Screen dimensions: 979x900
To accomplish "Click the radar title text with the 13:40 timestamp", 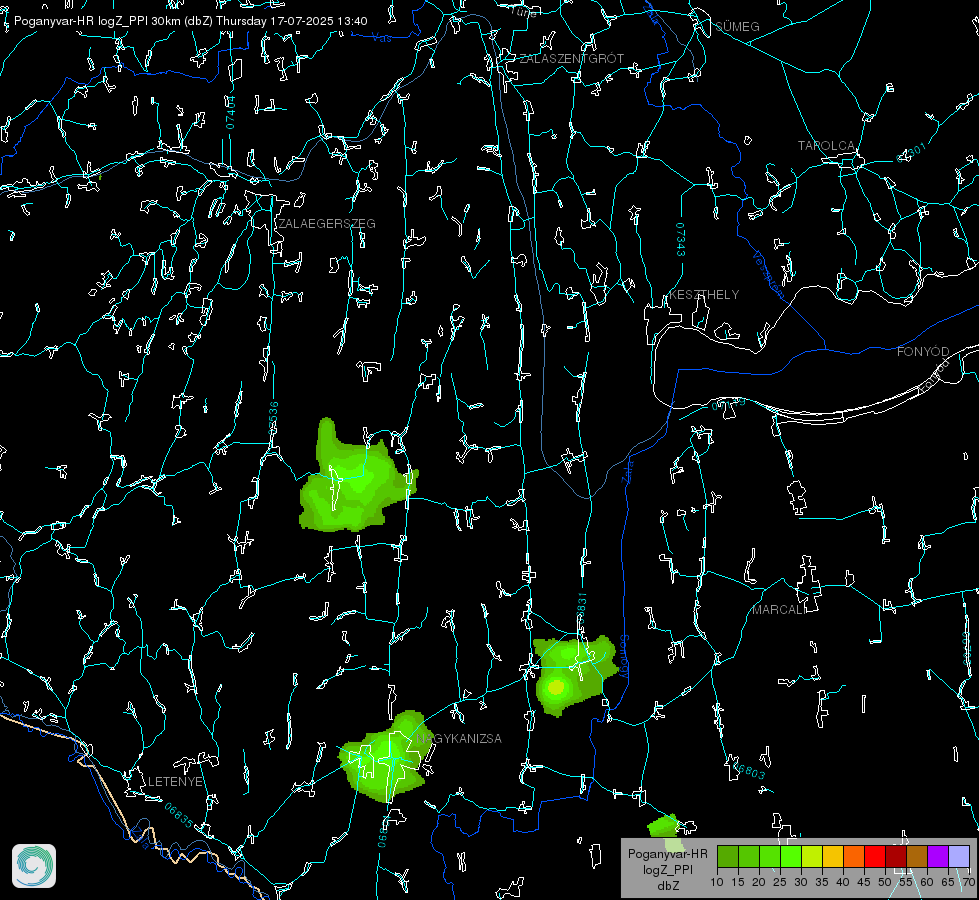I will click(190, 21).
